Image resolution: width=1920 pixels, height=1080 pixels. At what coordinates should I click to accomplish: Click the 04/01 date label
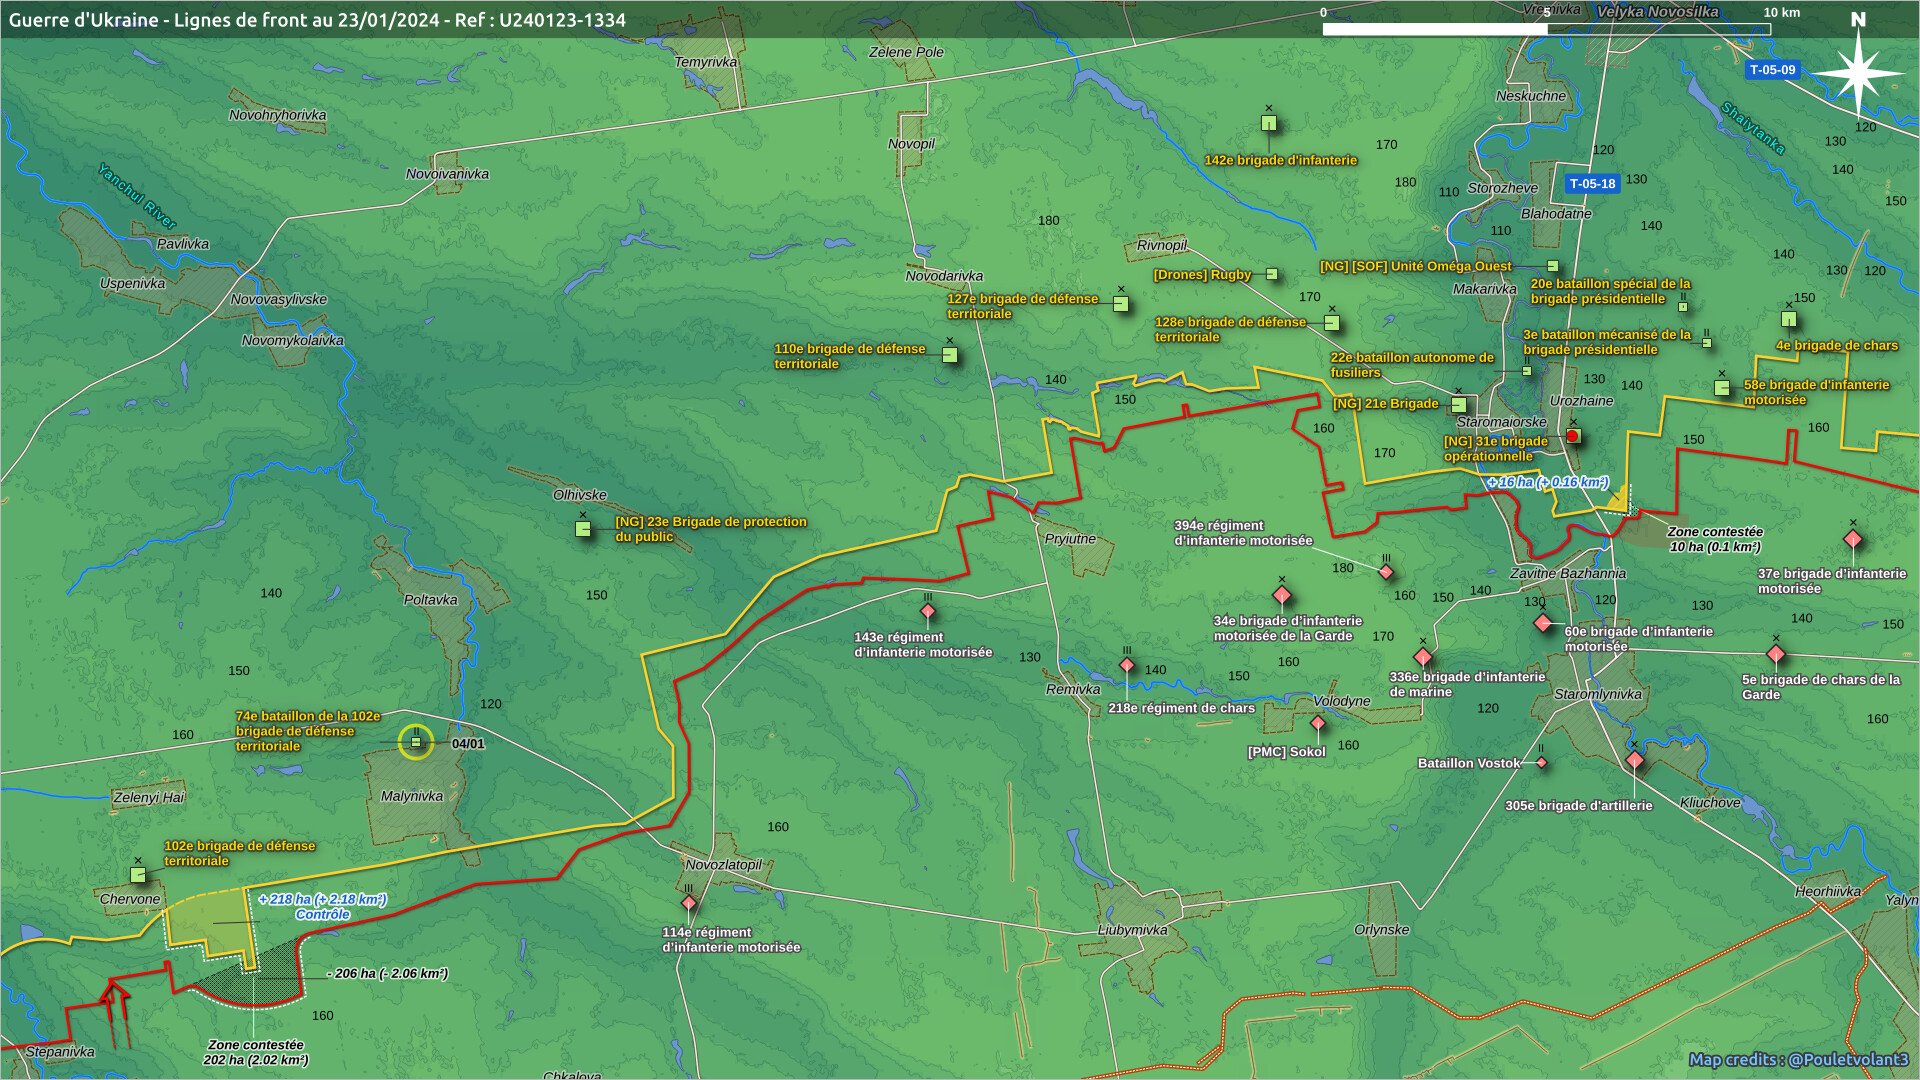pyautogui.click(x=468, y=744)
